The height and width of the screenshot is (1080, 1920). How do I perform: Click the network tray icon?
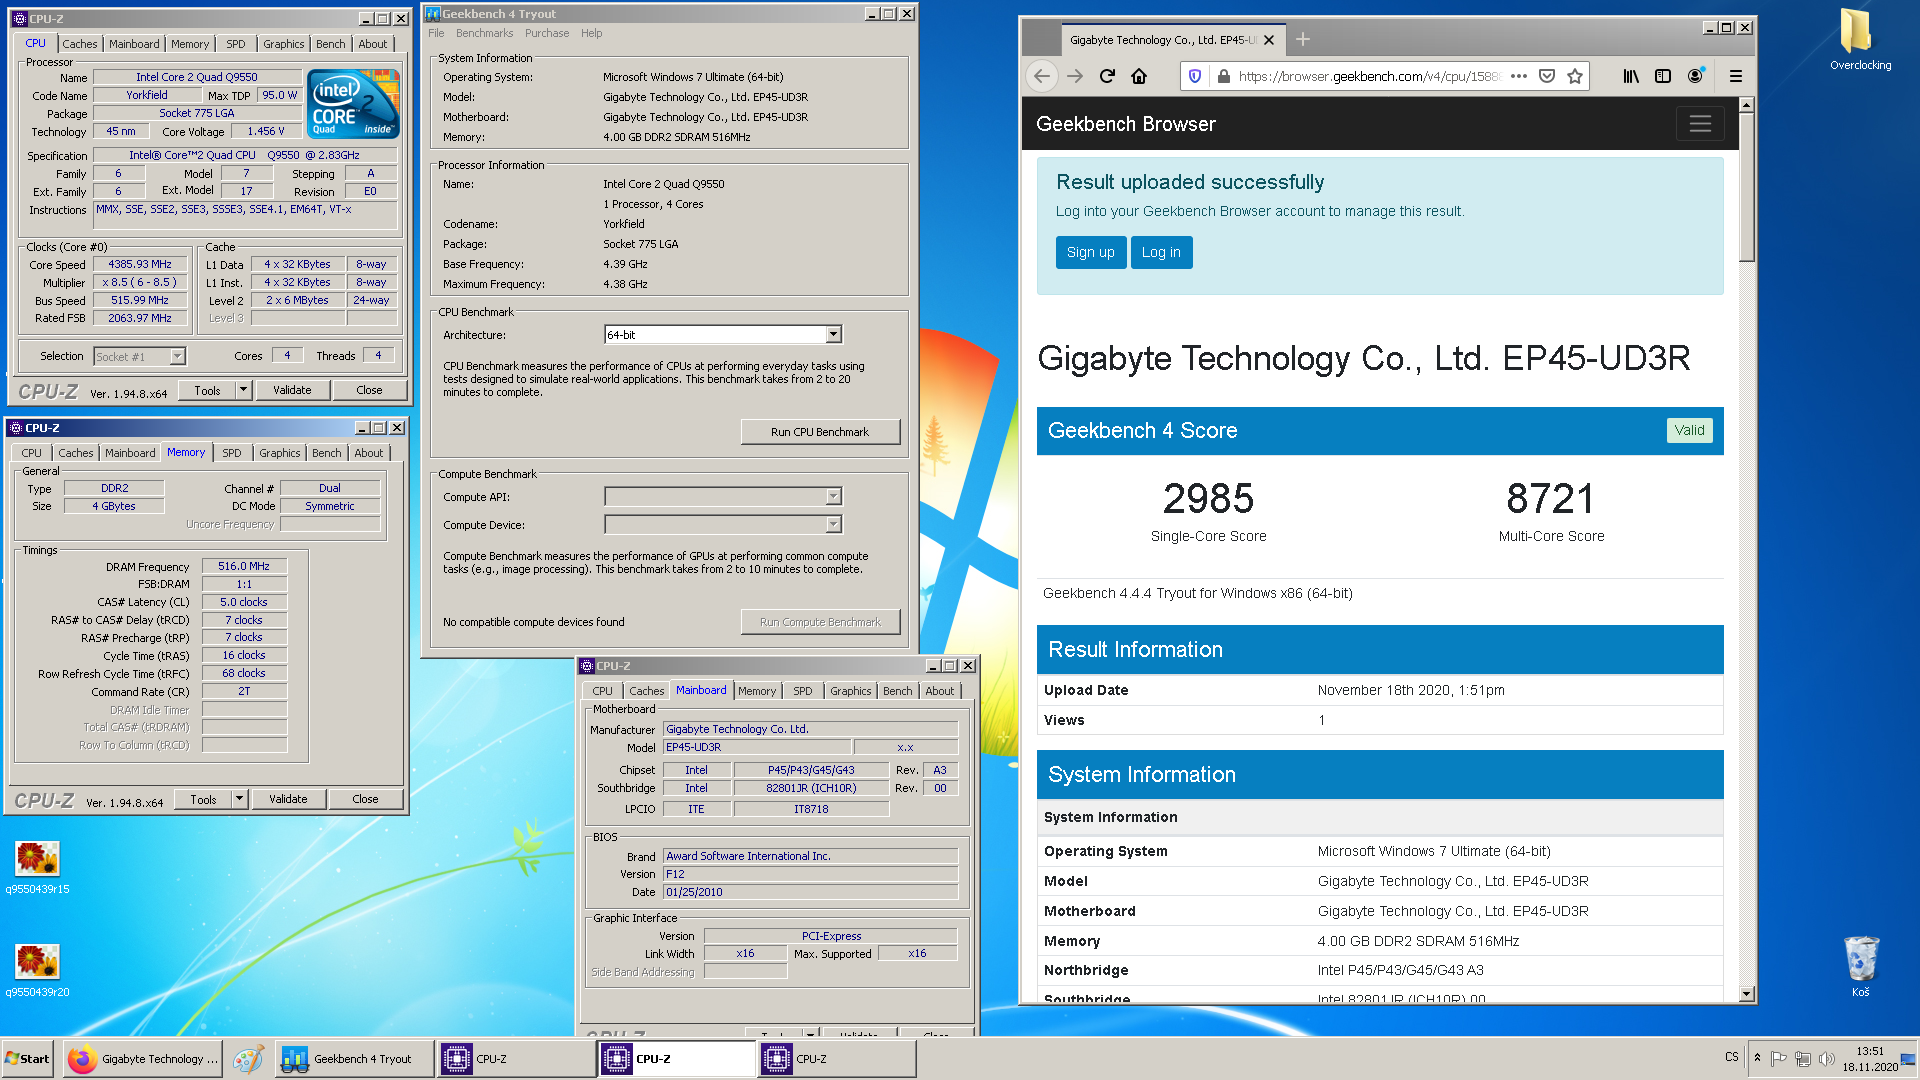(1802, 1059)
